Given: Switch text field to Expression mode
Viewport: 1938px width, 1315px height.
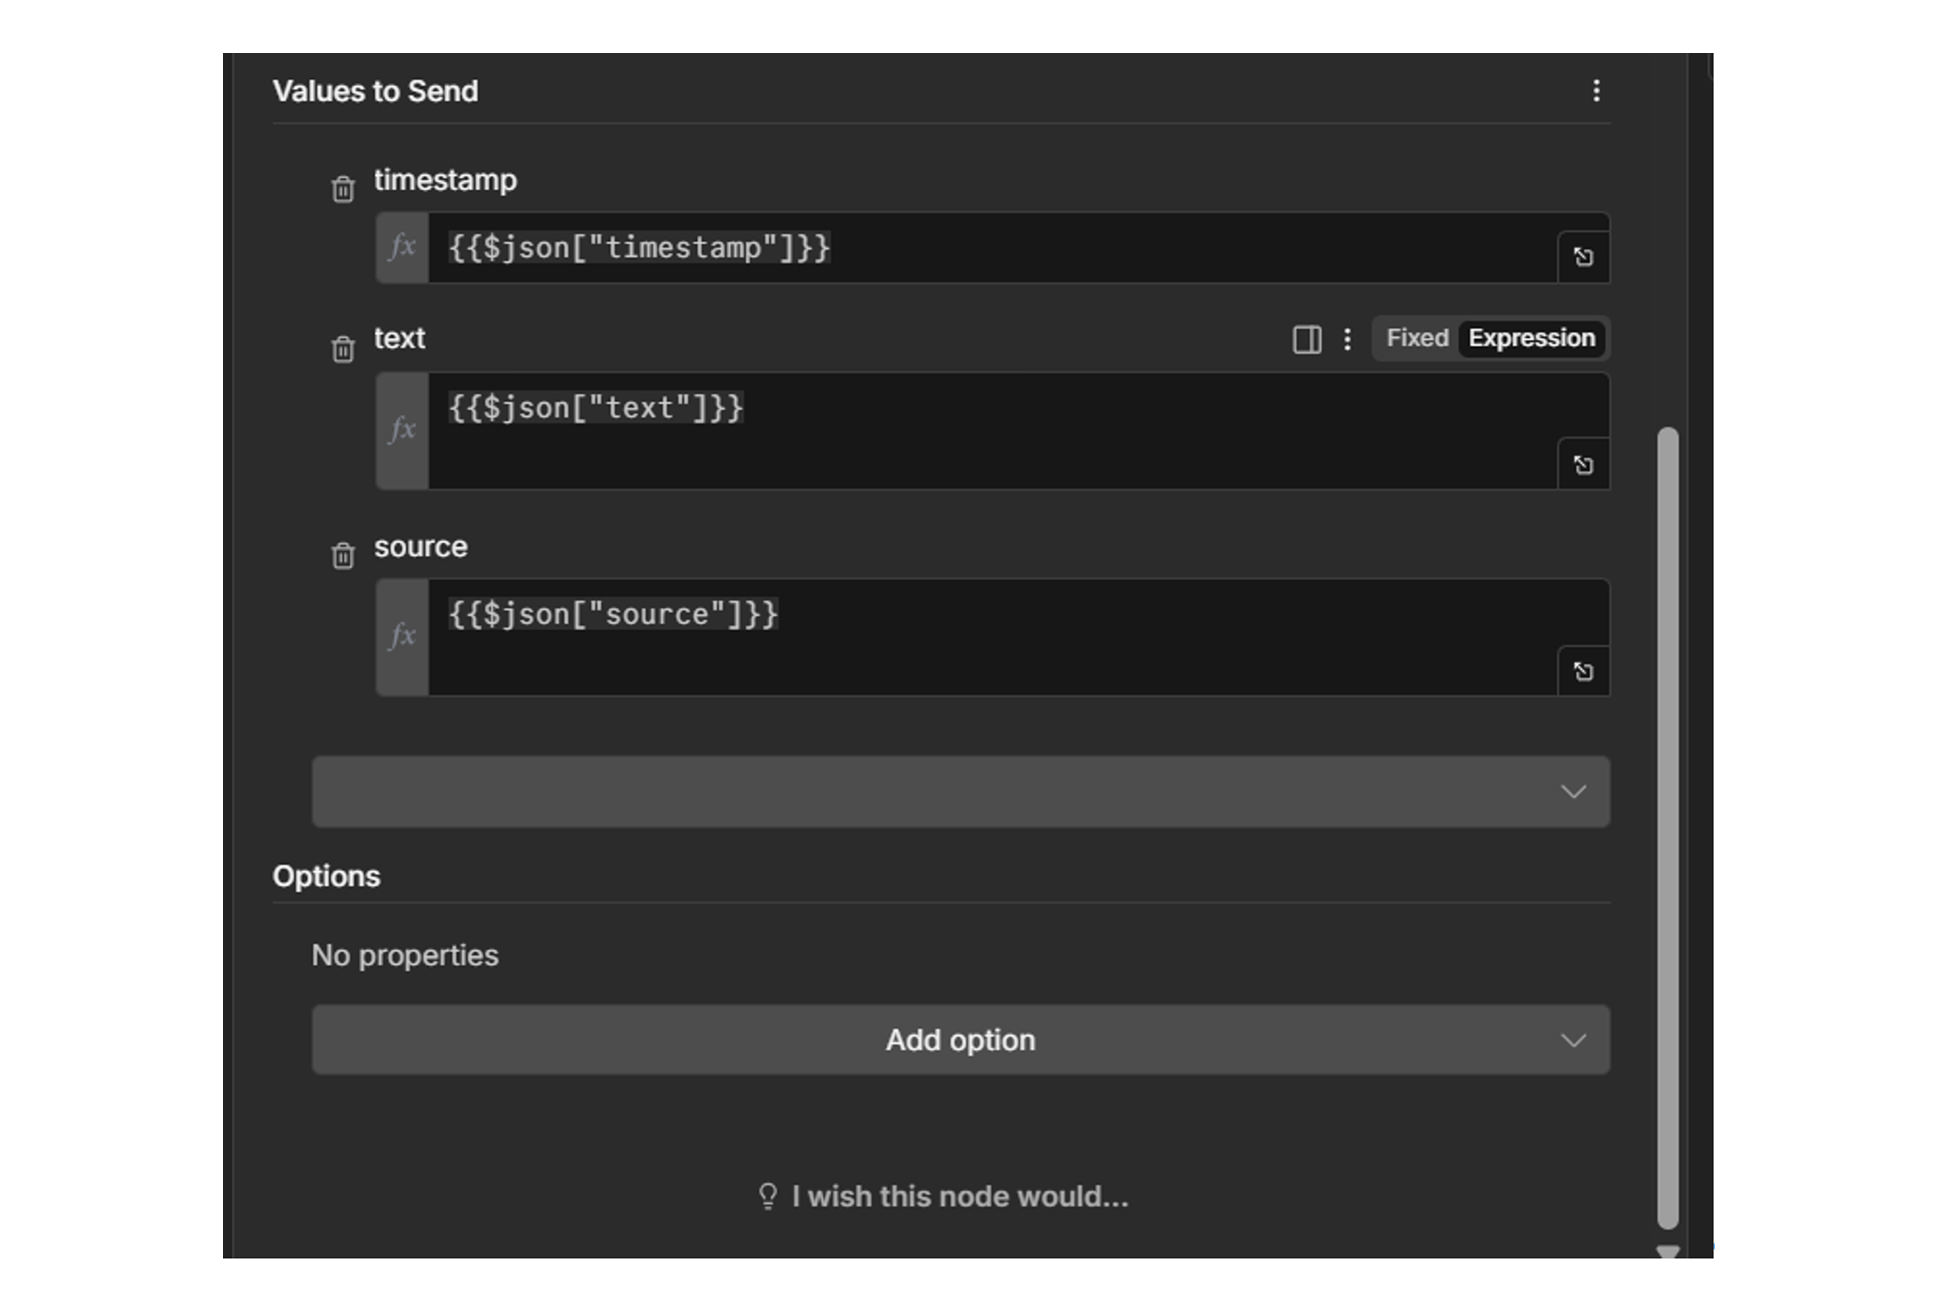Looking at the screenshot, I should pyautogui.click(x=1531, y=338).
